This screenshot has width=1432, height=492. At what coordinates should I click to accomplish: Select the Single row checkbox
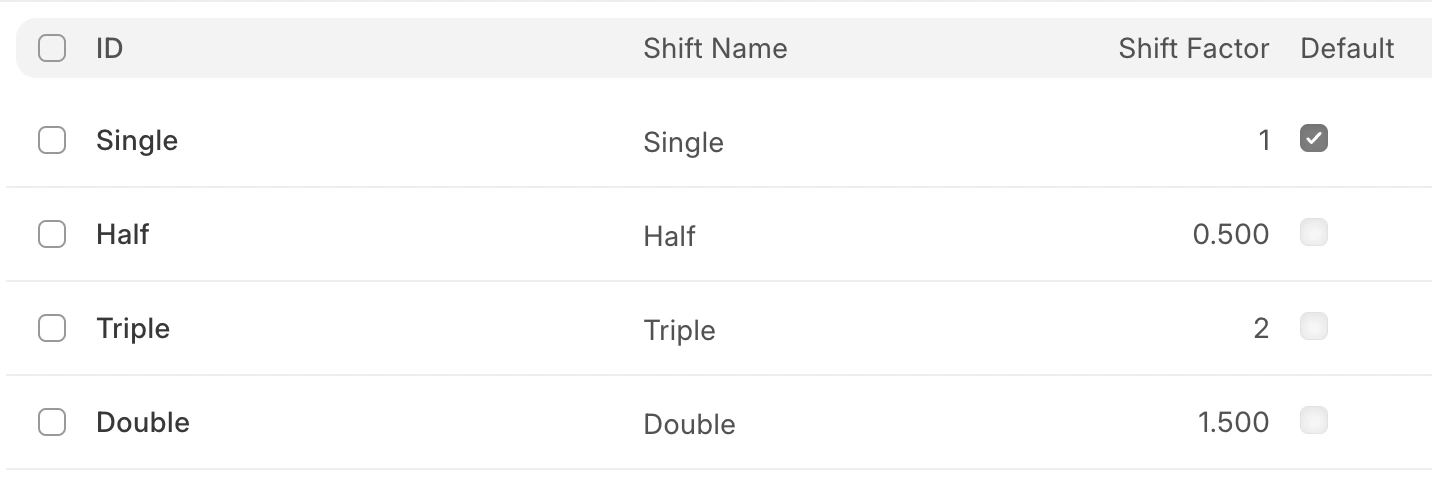(x=52, y=140)
